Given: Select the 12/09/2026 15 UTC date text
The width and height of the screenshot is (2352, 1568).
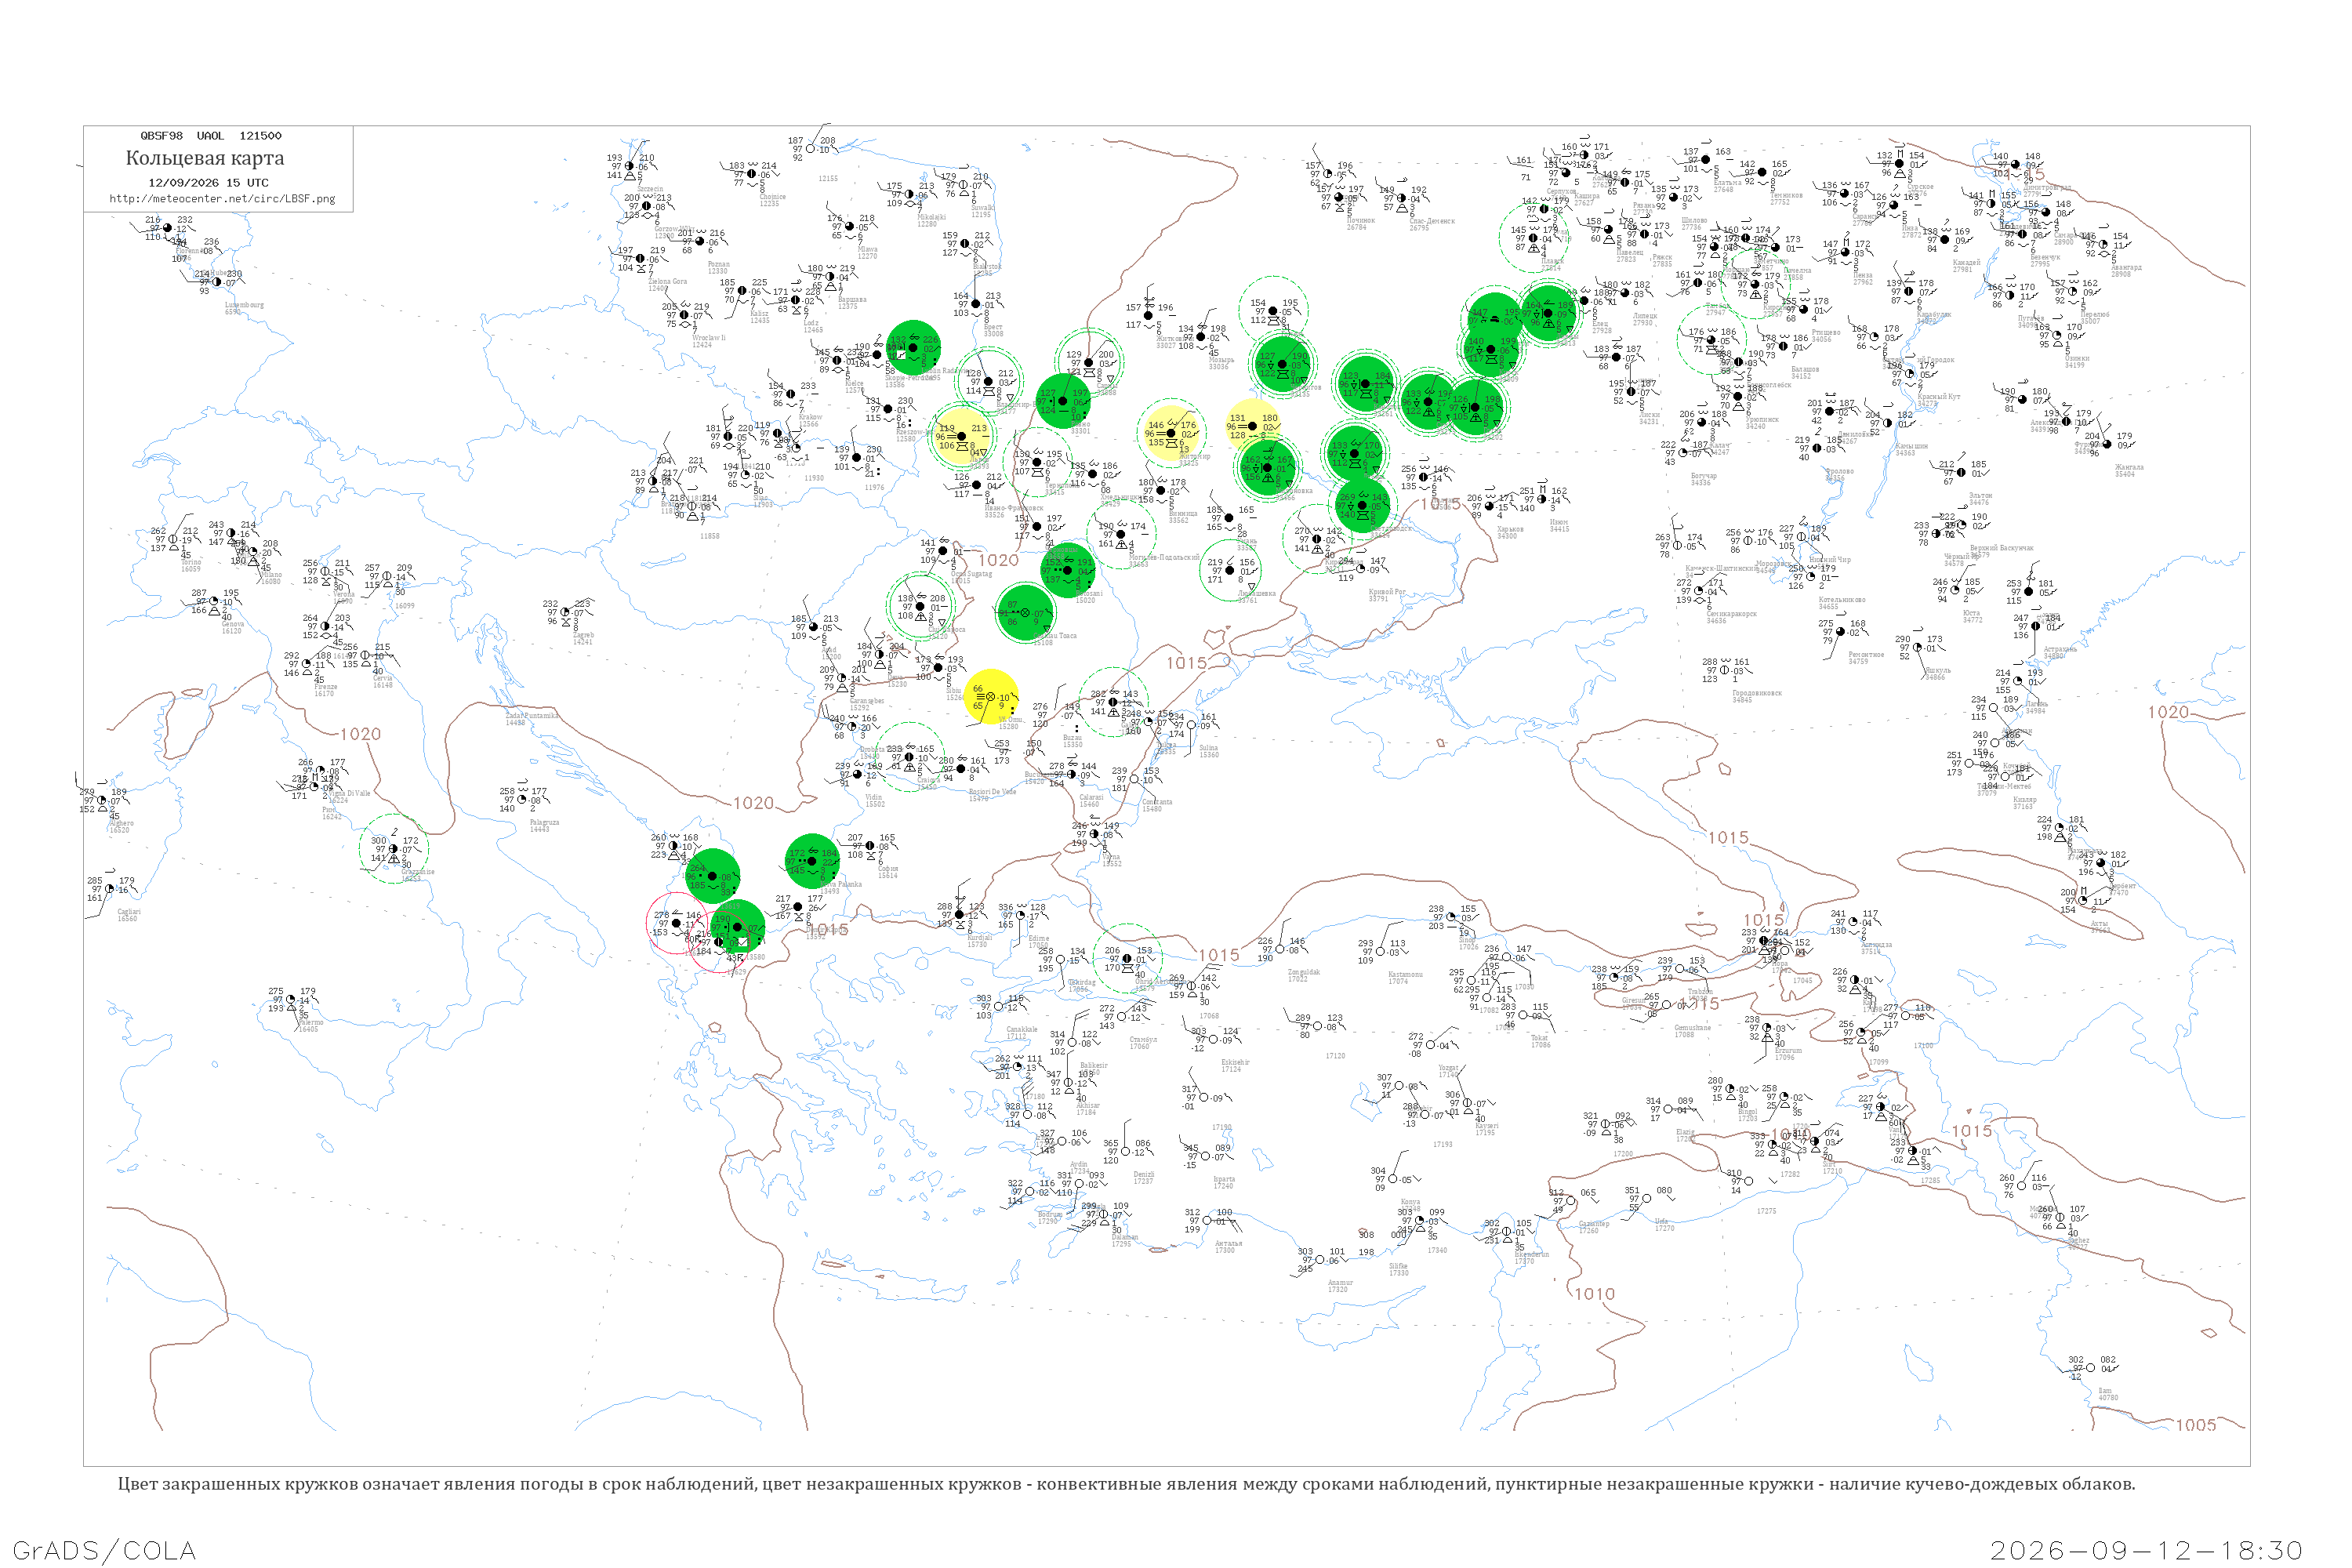Looking at the screenshot, I should (x=208, y=183).
